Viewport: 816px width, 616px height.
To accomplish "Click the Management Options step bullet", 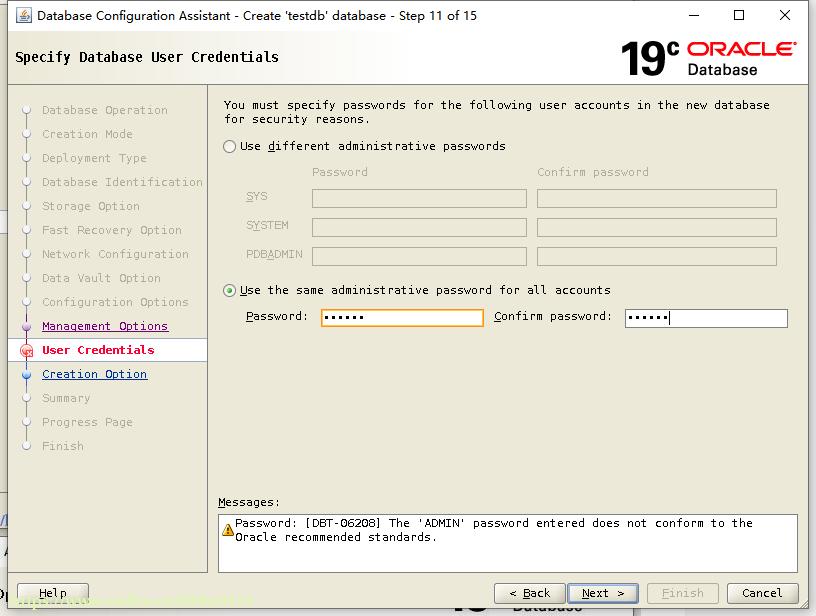I will pyautogui.click(x=27, y=327).
